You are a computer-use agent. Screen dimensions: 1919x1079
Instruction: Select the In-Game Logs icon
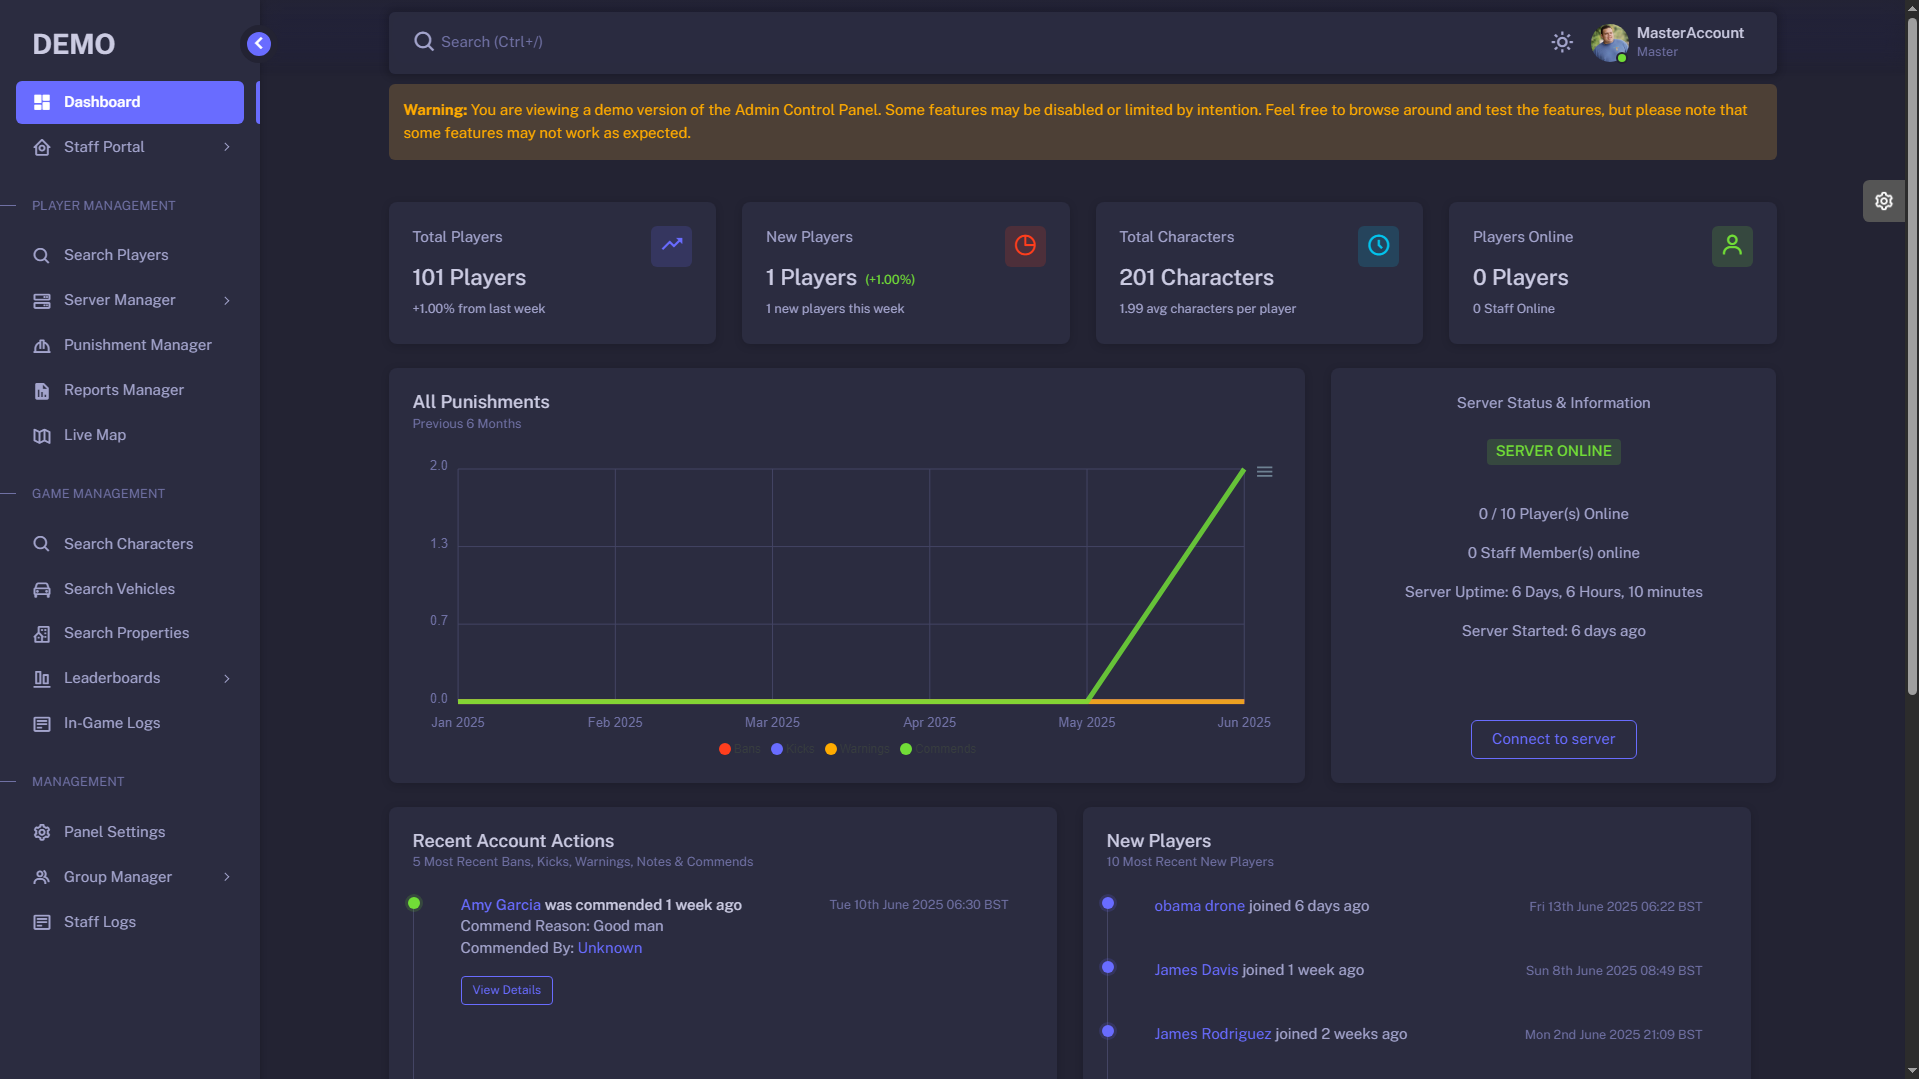tap(42, 722)
